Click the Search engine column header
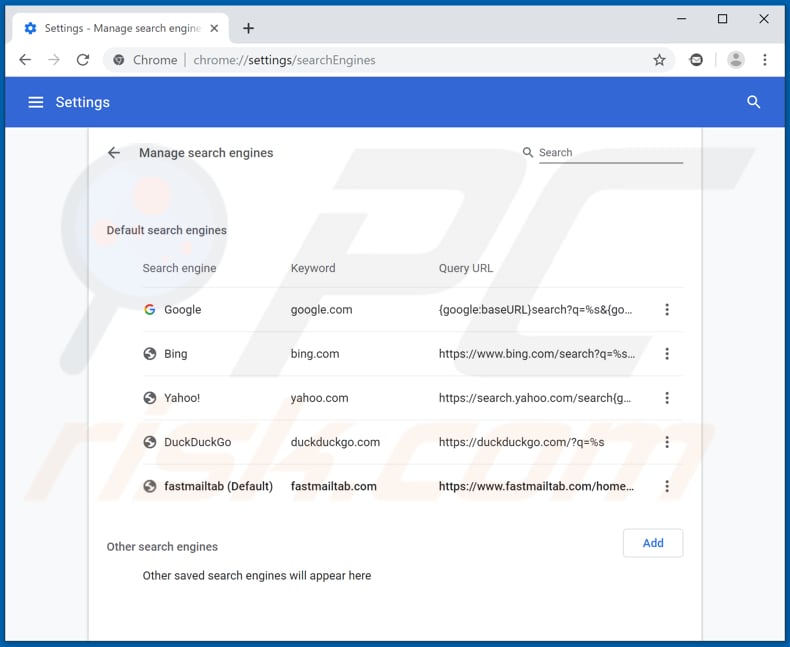Image resolution: width=790 pixels, height=647 pixels. click(x=179, y=268)
